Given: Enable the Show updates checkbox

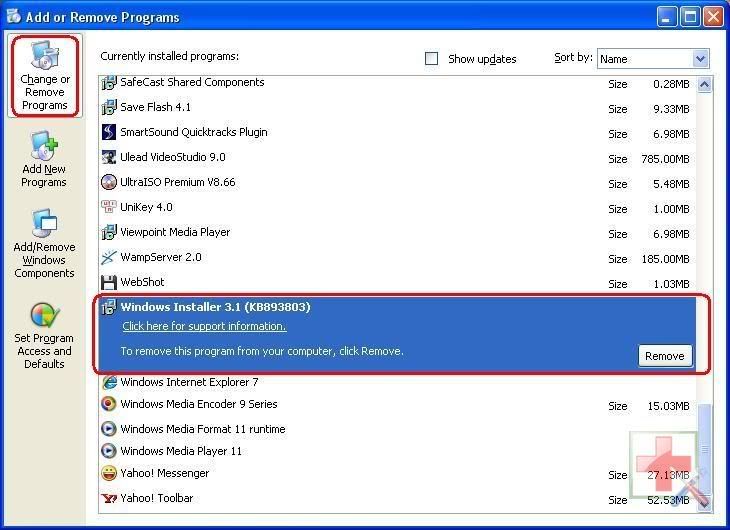Looking at the screenshot, I should 432,59.
